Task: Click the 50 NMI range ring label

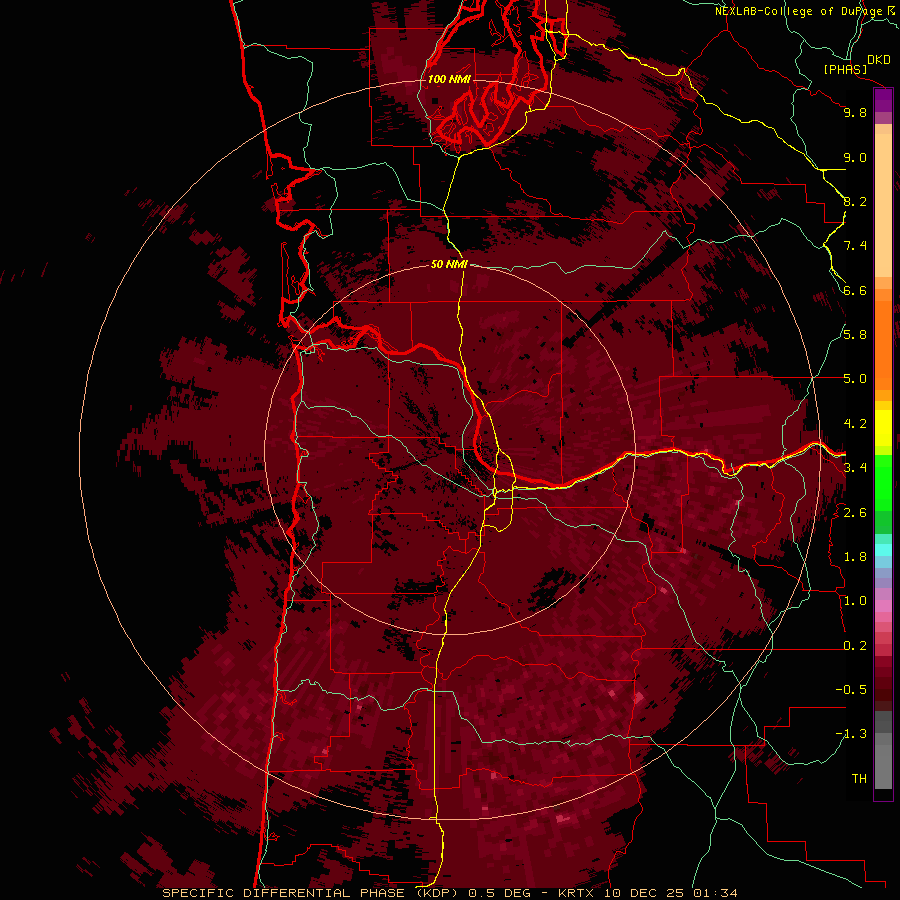Action: [x=449, y=264]
